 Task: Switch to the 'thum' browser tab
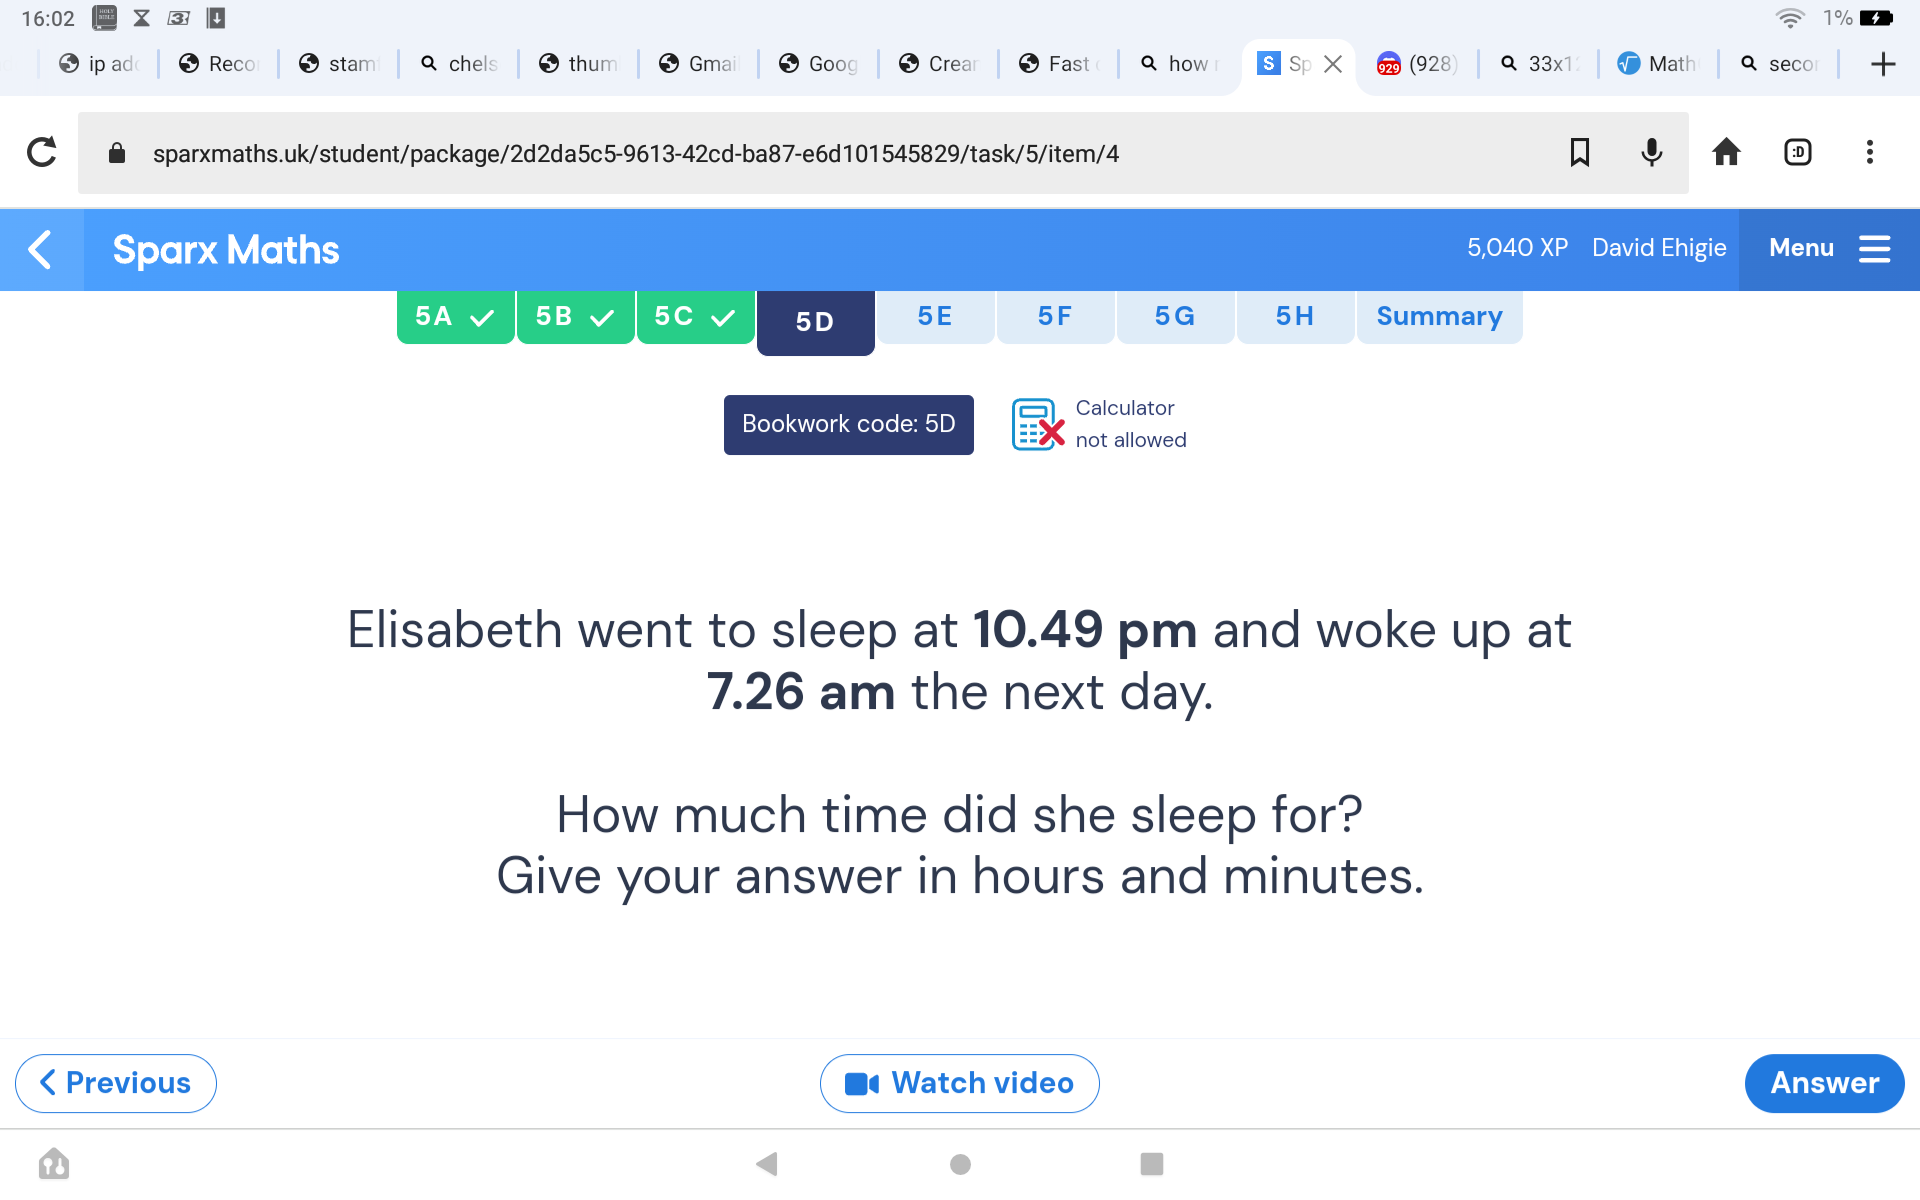(579, 64)
